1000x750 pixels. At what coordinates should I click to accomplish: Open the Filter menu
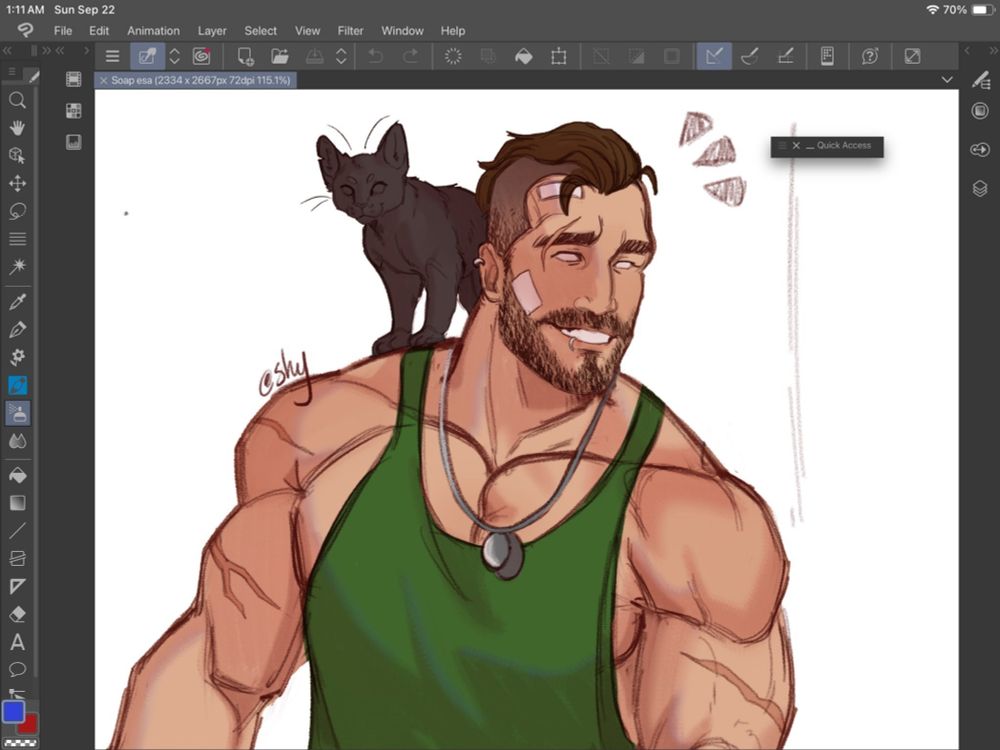click(x=350, y=31)
